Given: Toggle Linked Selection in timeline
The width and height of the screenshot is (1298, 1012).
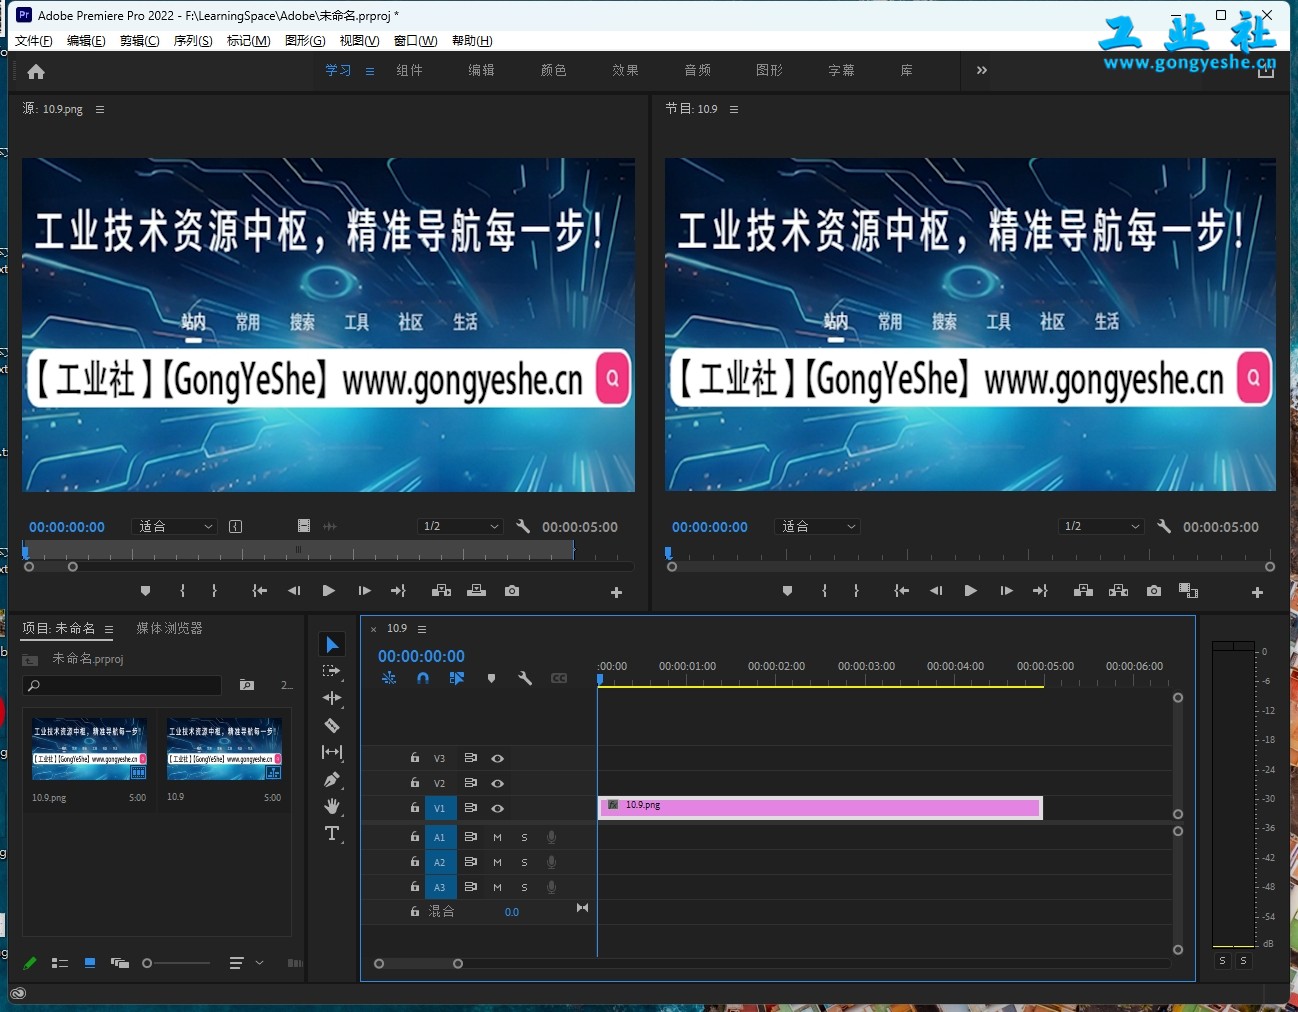Looking at the screenshot, I should coord(457,678).
